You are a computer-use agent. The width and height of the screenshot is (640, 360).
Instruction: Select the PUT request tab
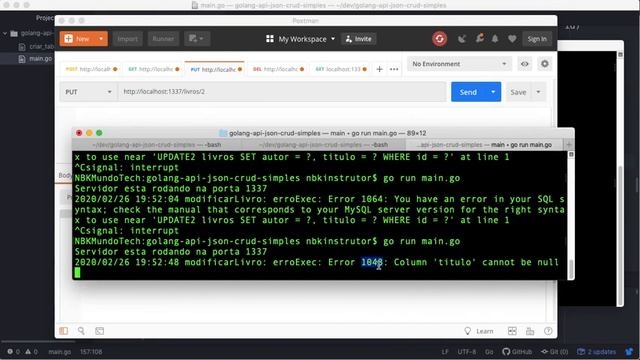(x=216, y=69)
